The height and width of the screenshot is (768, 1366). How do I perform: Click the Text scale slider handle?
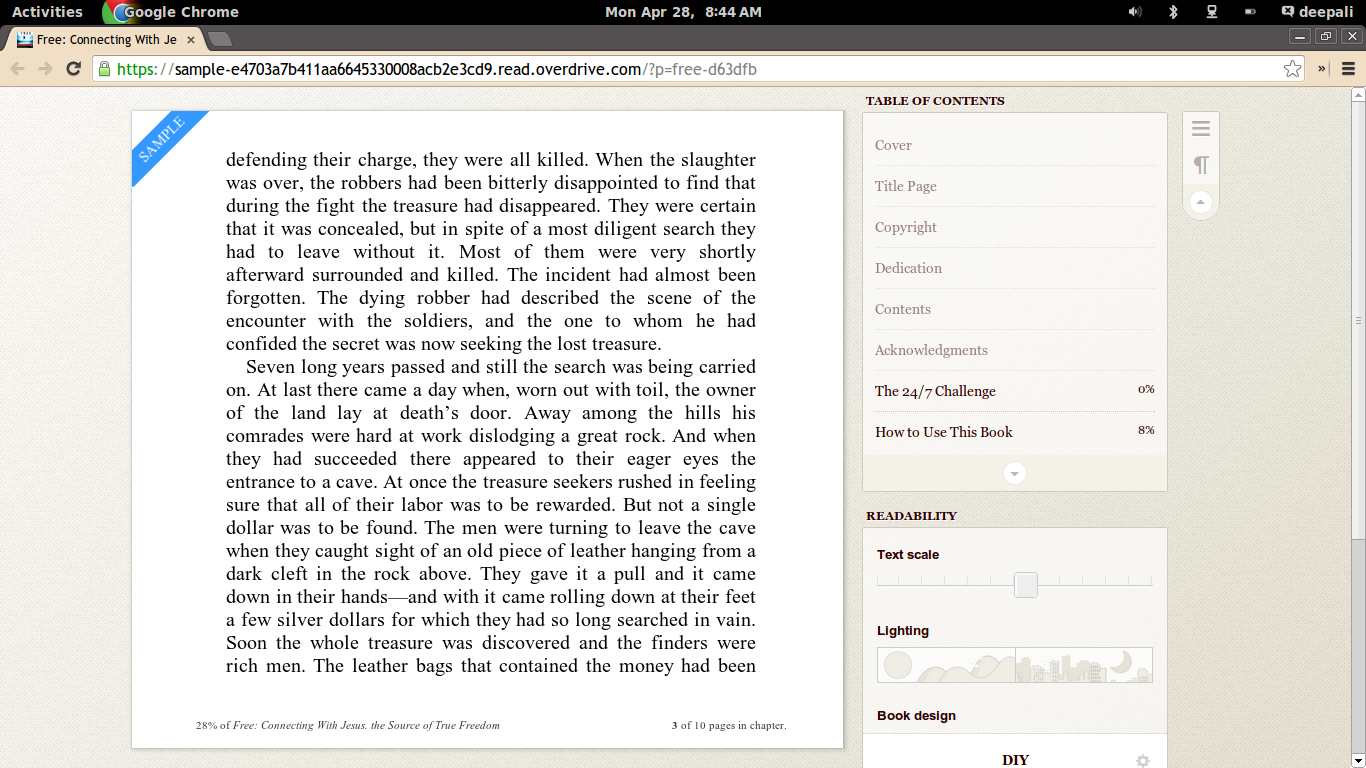tap(1026, 584)
